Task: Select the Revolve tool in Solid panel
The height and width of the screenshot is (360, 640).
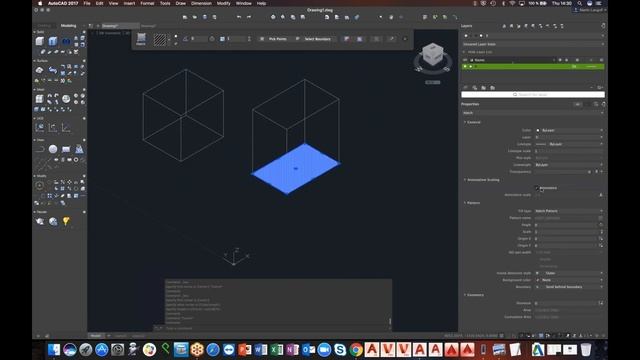Action: tap(66, 41)
